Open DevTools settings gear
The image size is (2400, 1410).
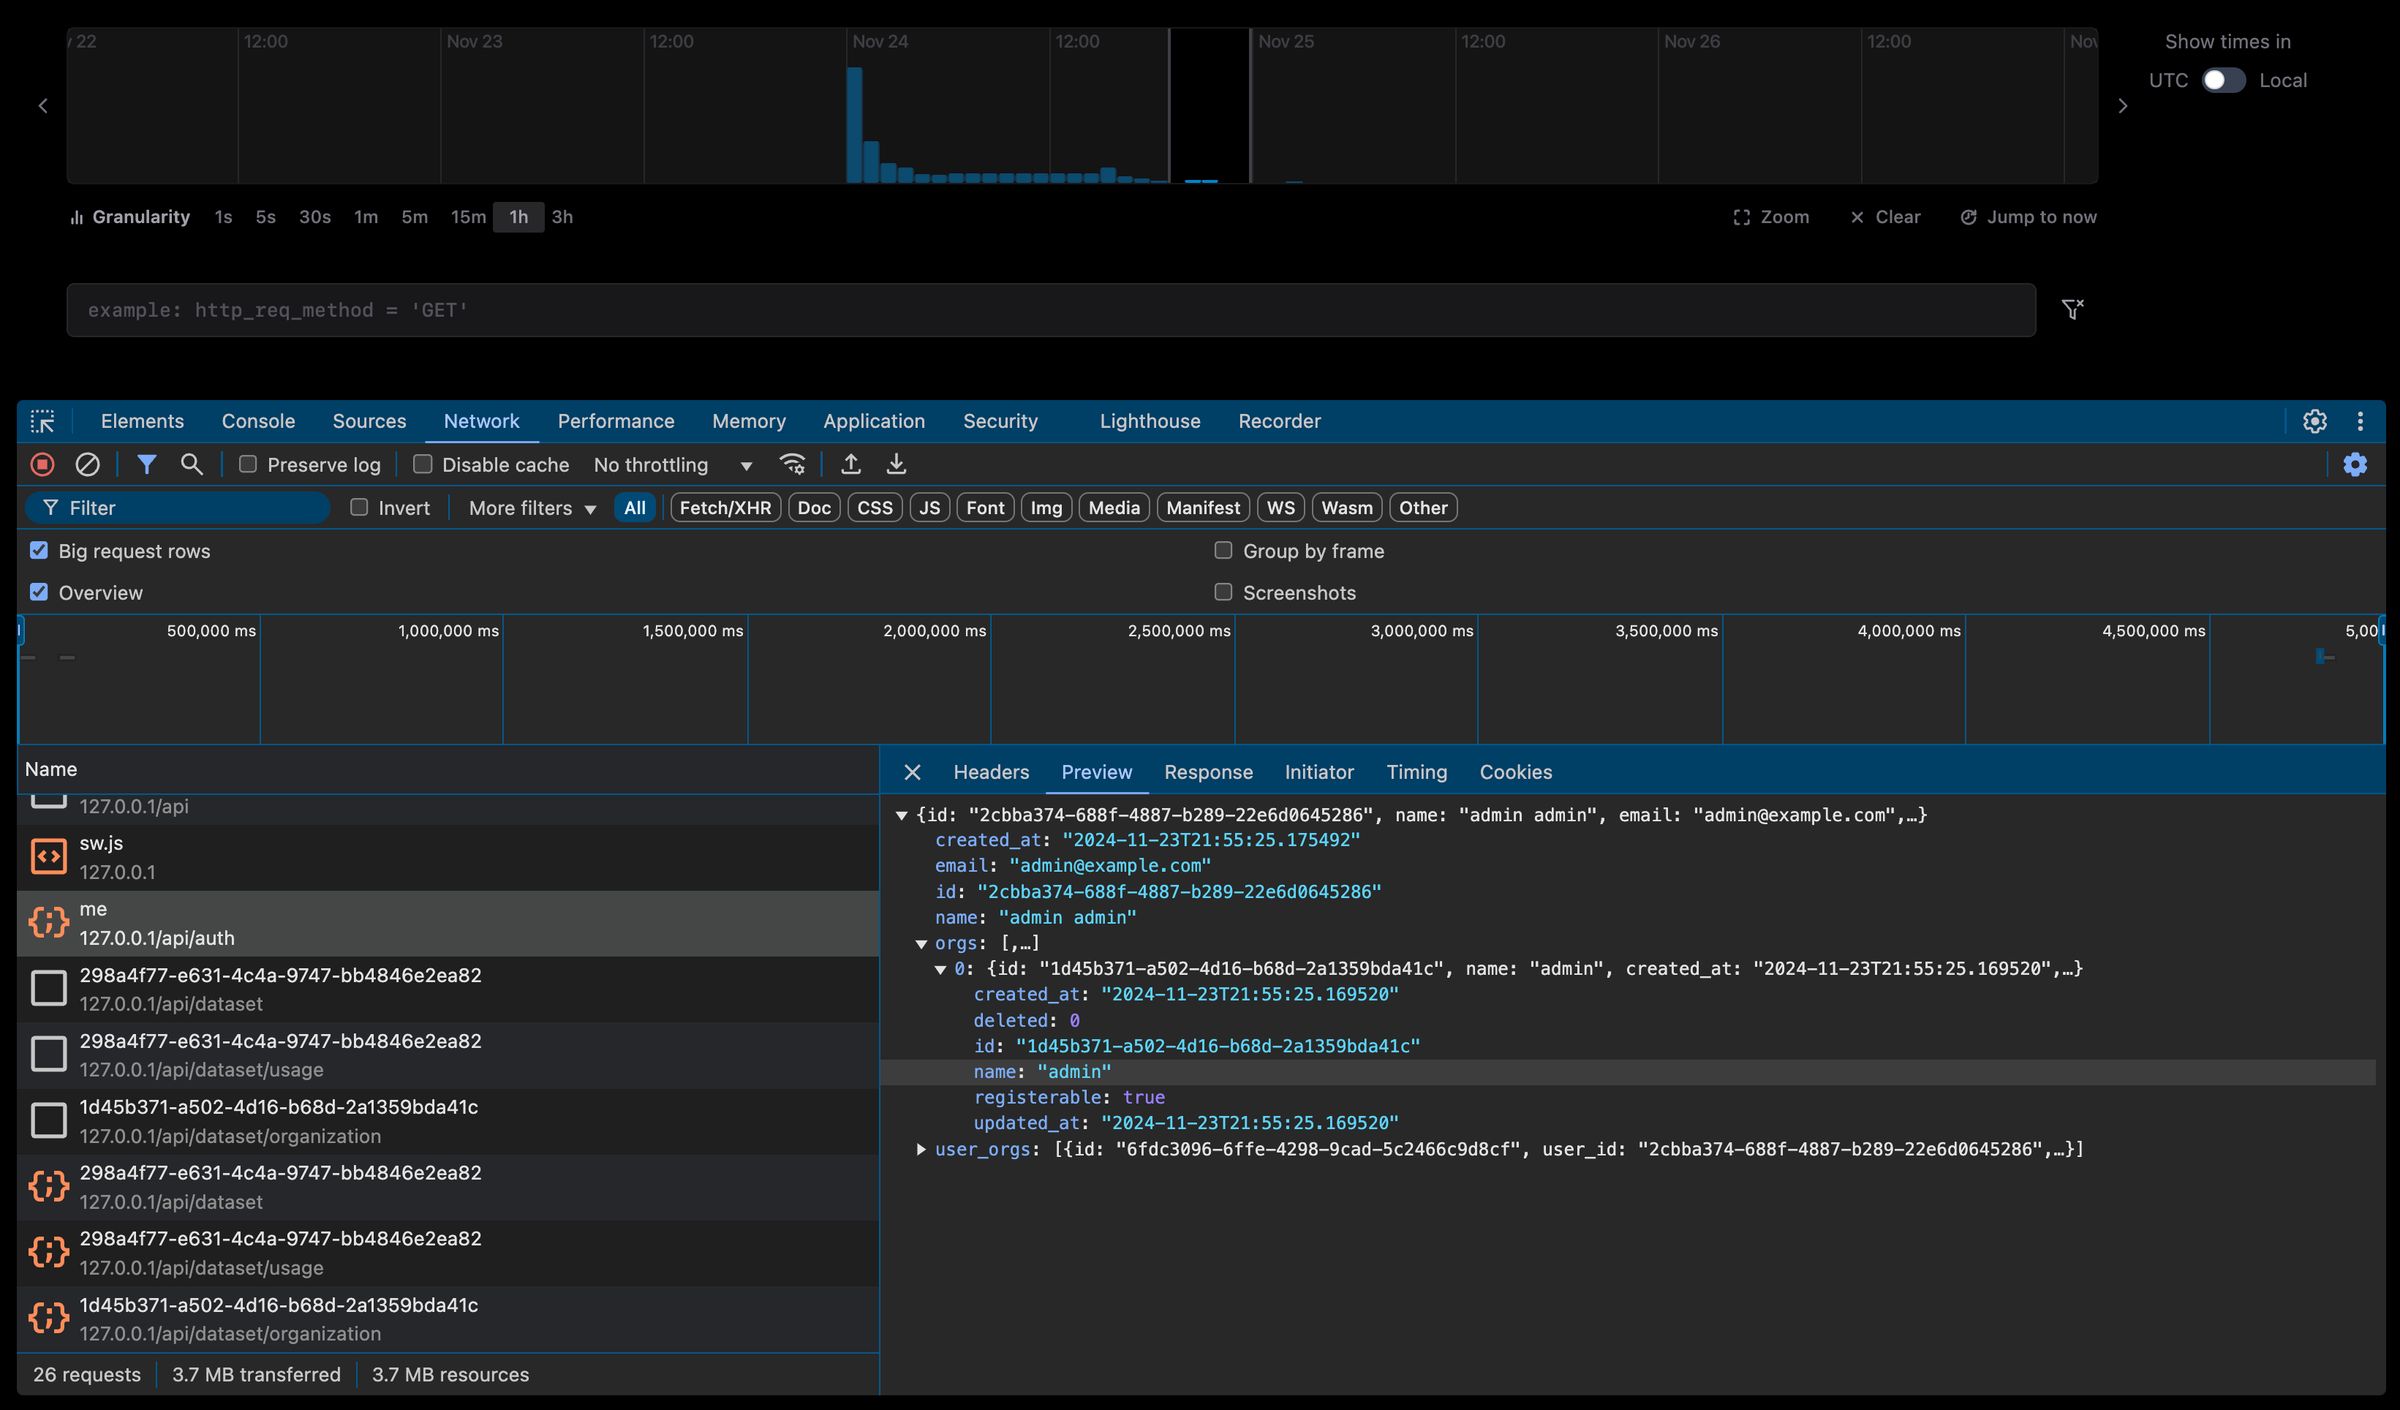pos(2315,421)
